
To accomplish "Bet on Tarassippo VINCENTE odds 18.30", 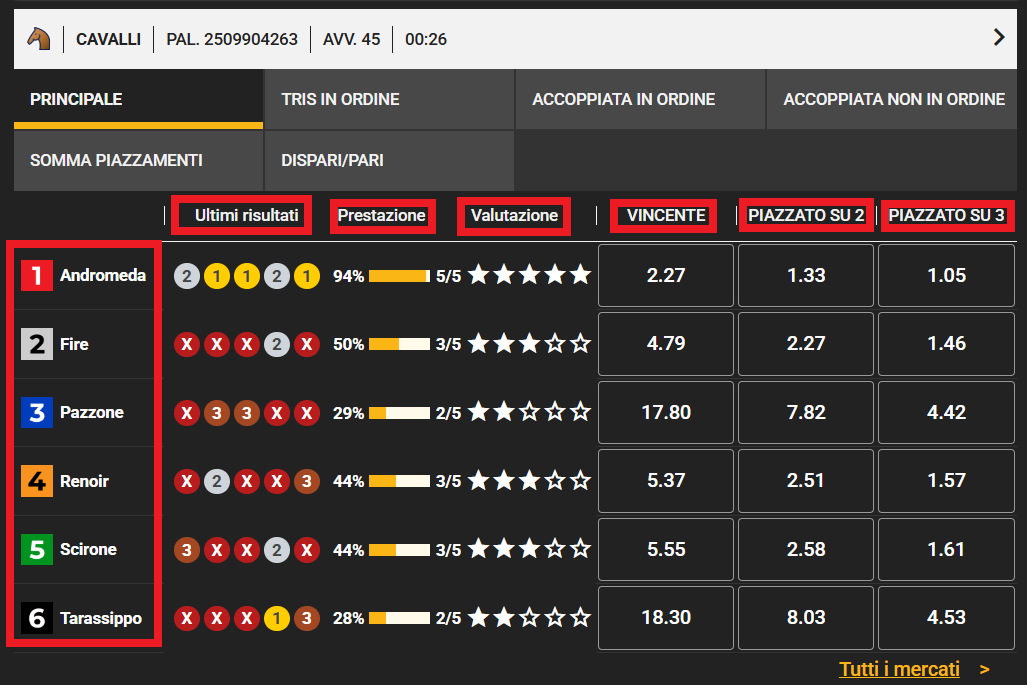I will click(665, 618).
